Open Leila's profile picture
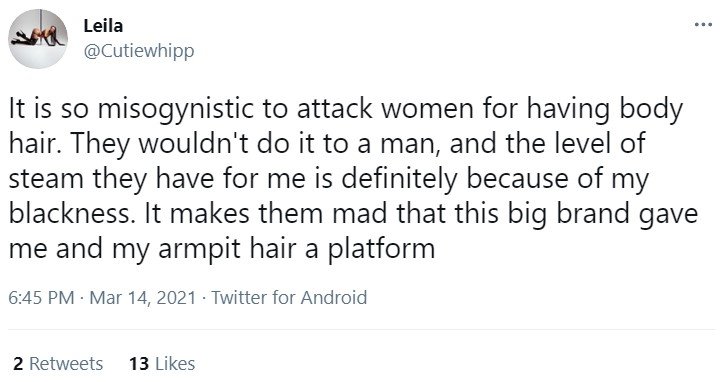726x382 pixels. click(38, 39)
